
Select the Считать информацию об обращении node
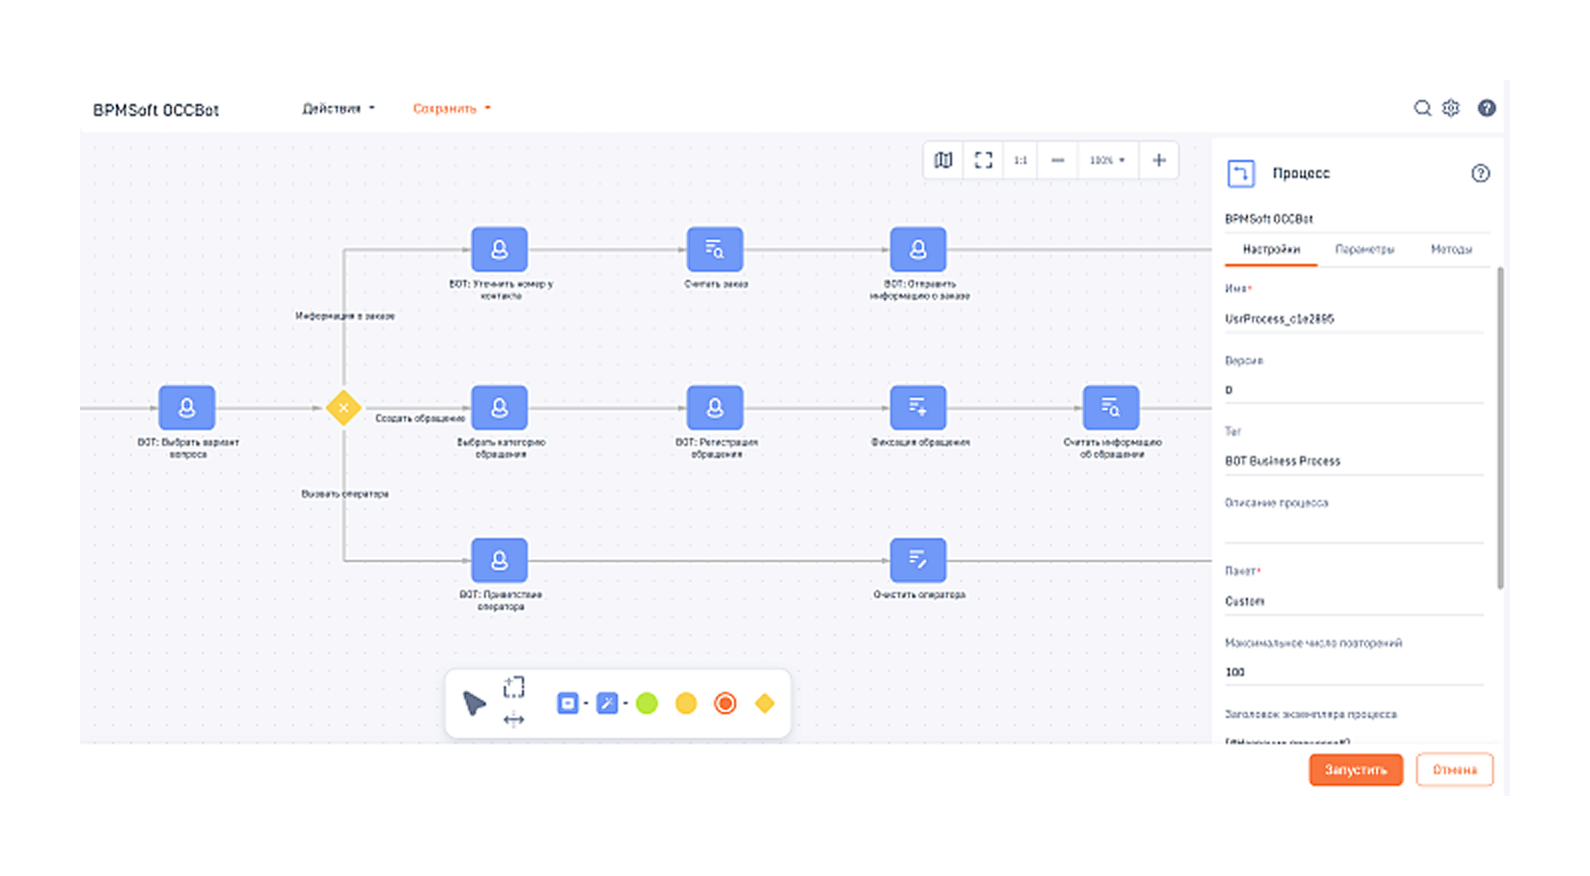tap(1111, 408)
